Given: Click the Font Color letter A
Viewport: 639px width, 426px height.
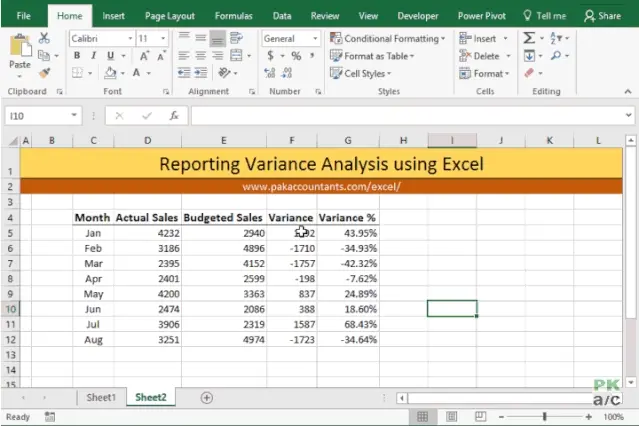Looking at the screenshot, I should (x=137, y=73).
